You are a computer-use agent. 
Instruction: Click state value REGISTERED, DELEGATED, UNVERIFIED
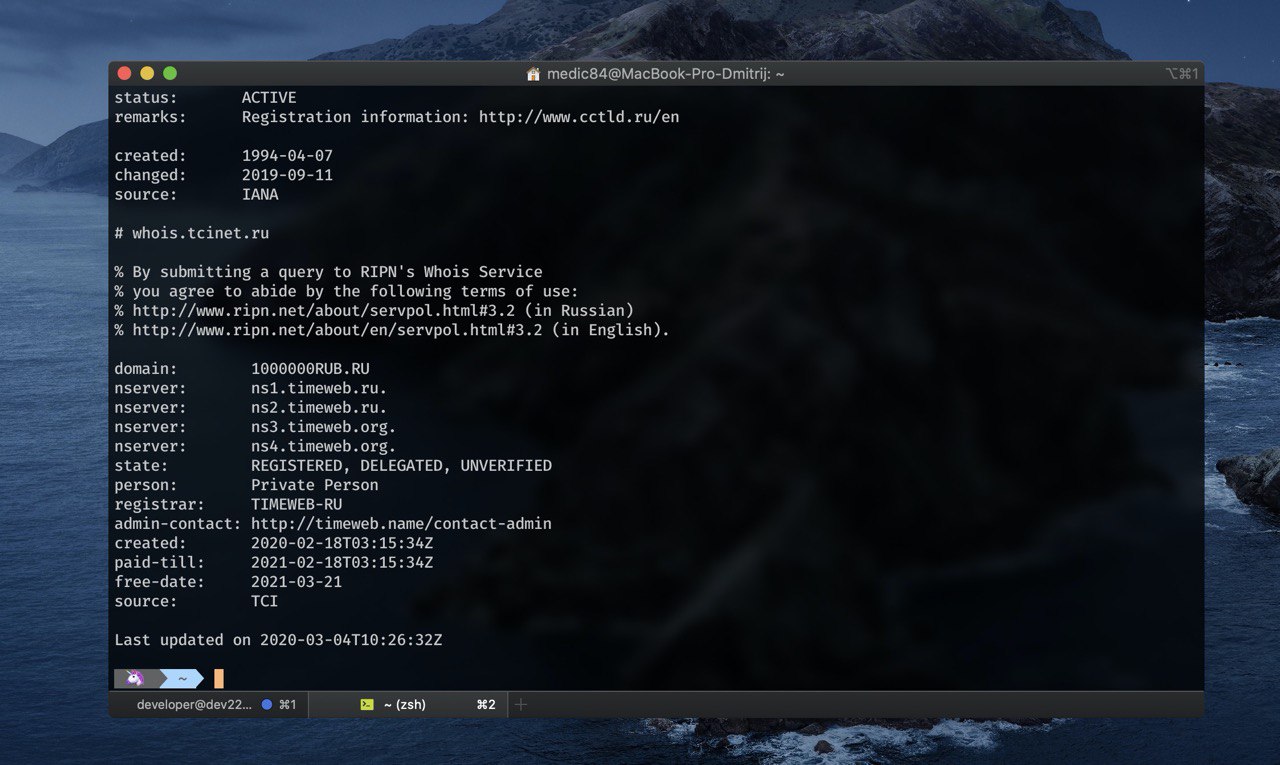(401, 466)
